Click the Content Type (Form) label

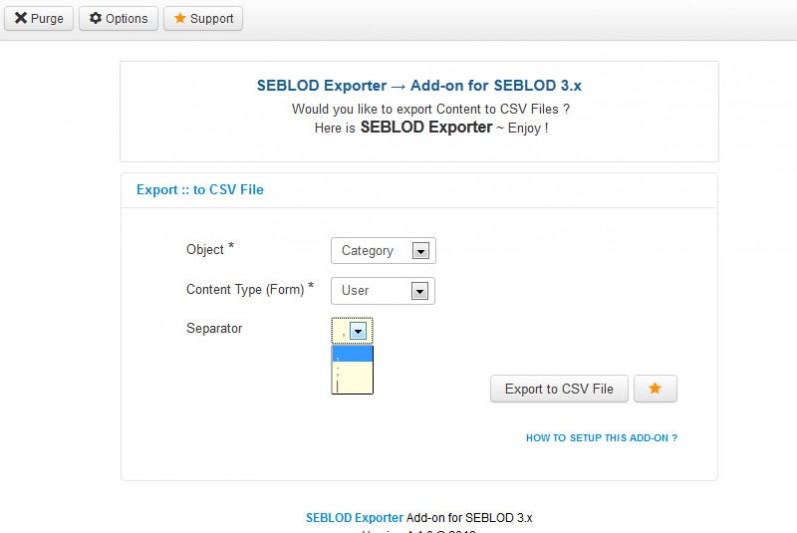click(250, 289)
